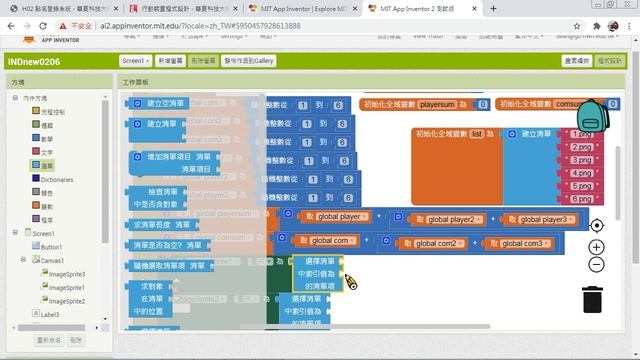The image size is (640, 360).
Task: Open the Chrome three-dot menu
Action: 629,26
